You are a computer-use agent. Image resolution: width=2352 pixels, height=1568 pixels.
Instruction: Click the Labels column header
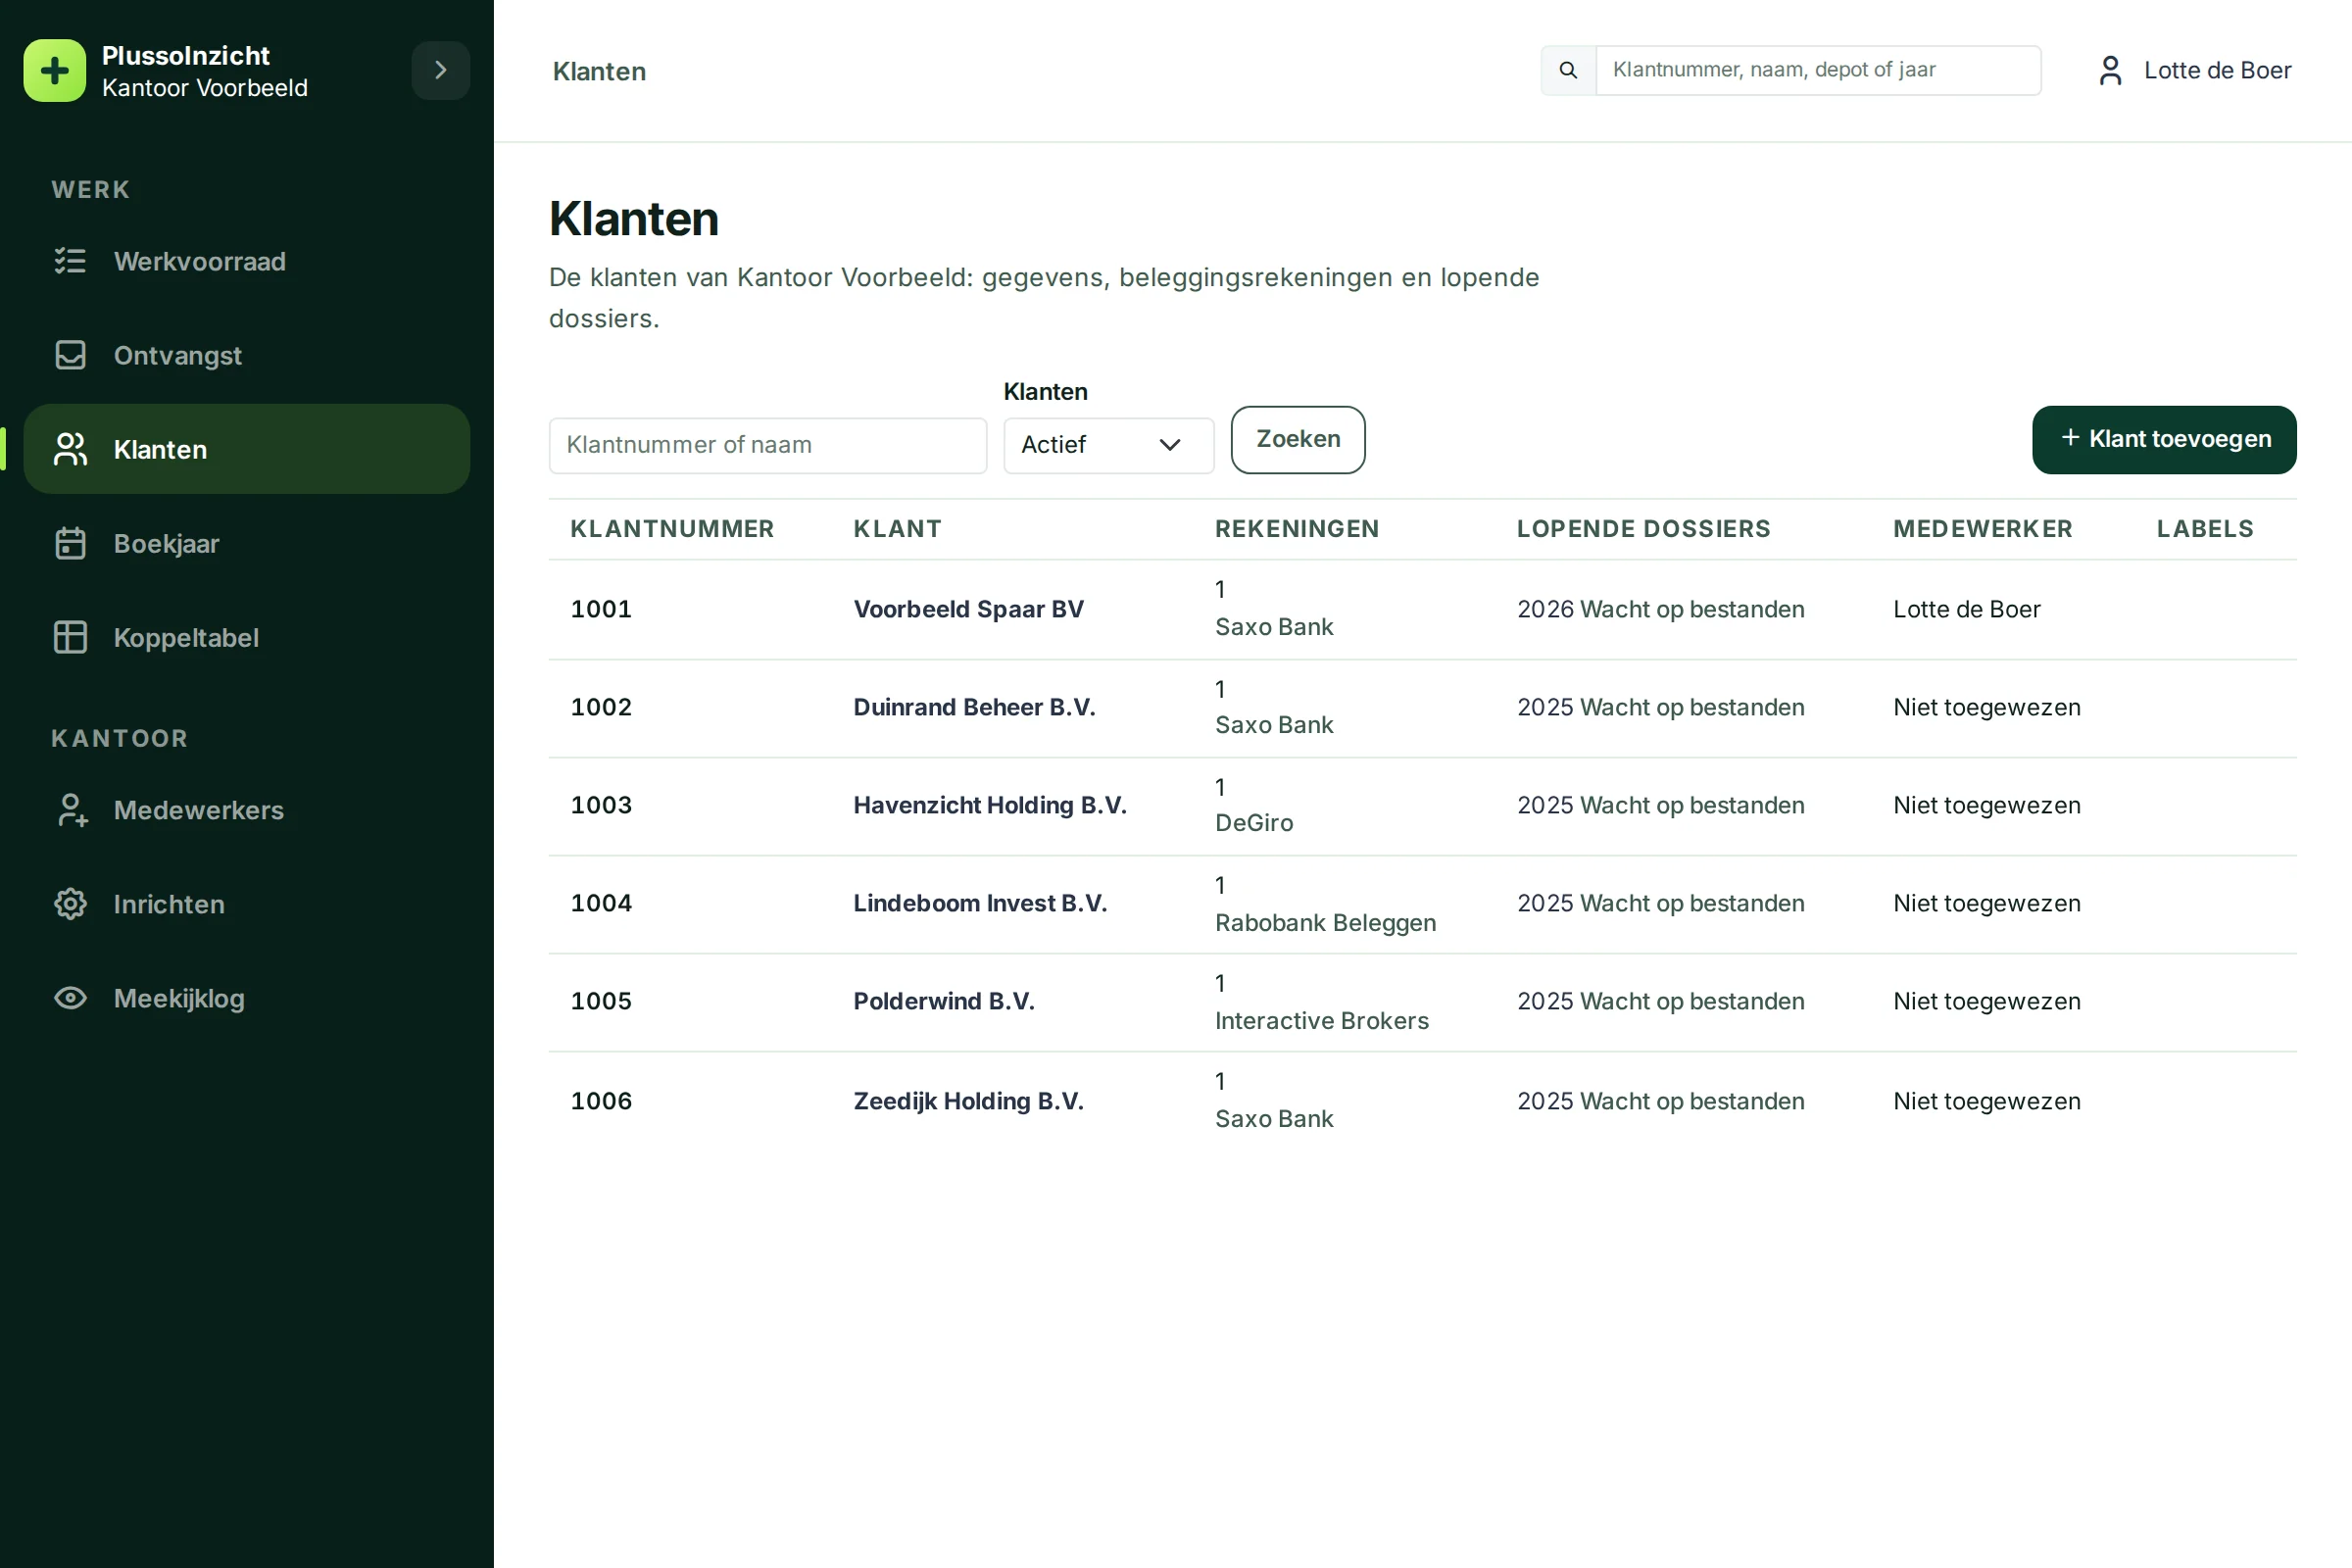[x=2204, y=529]
